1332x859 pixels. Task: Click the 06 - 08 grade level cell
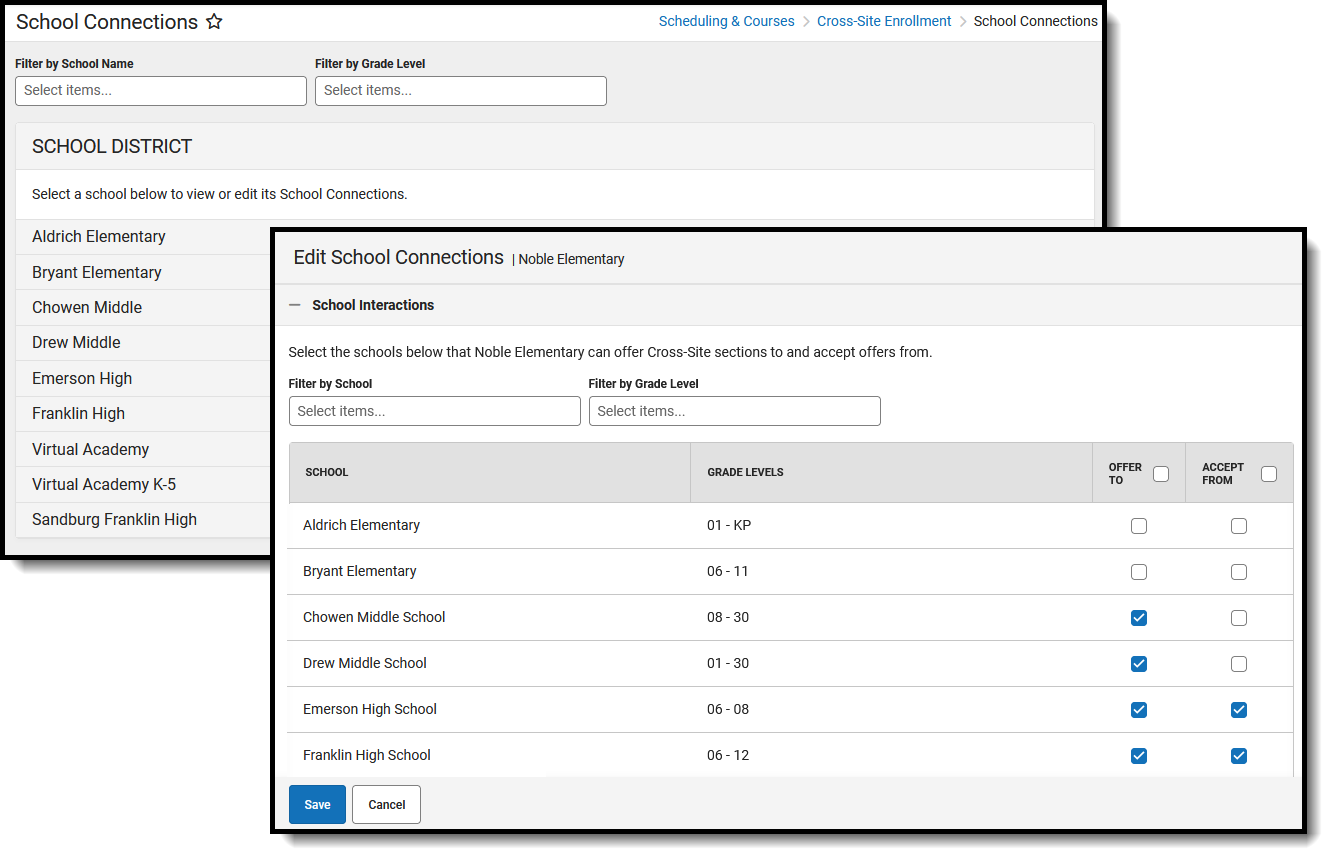(728, 710)
